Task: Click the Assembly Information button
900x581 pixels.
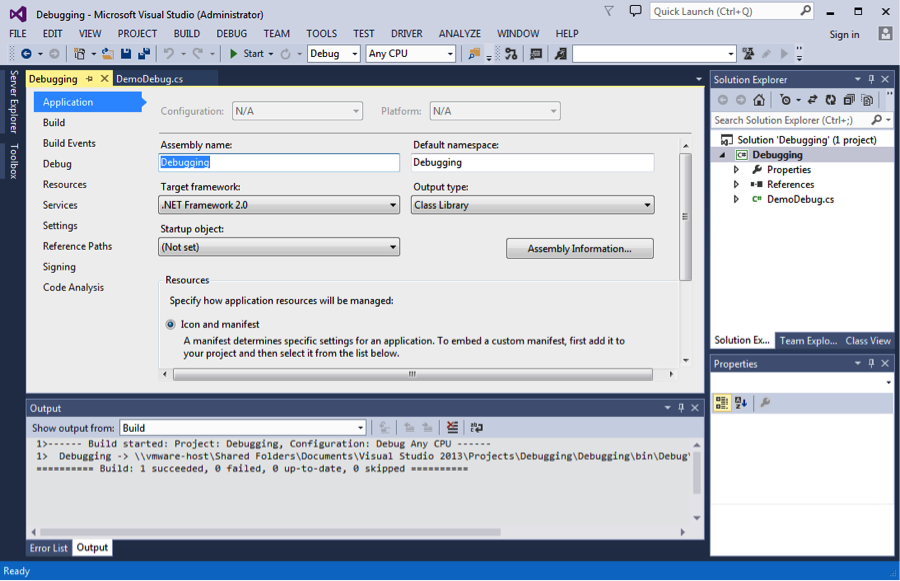Action: tap(580, 249)
